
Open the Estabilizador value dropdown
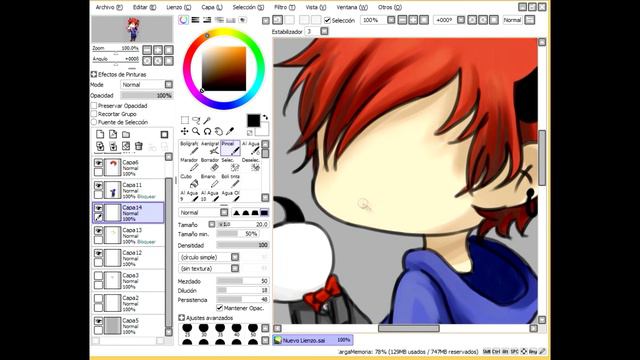(324, 31)
